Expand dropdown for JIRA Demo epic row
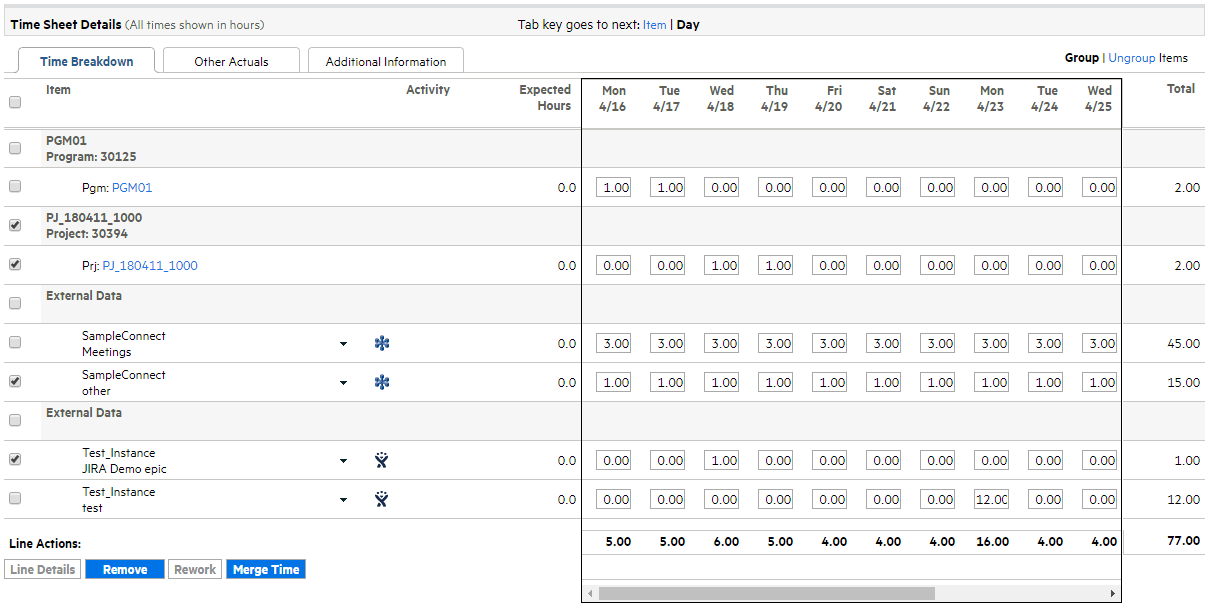 pos(343,461)
